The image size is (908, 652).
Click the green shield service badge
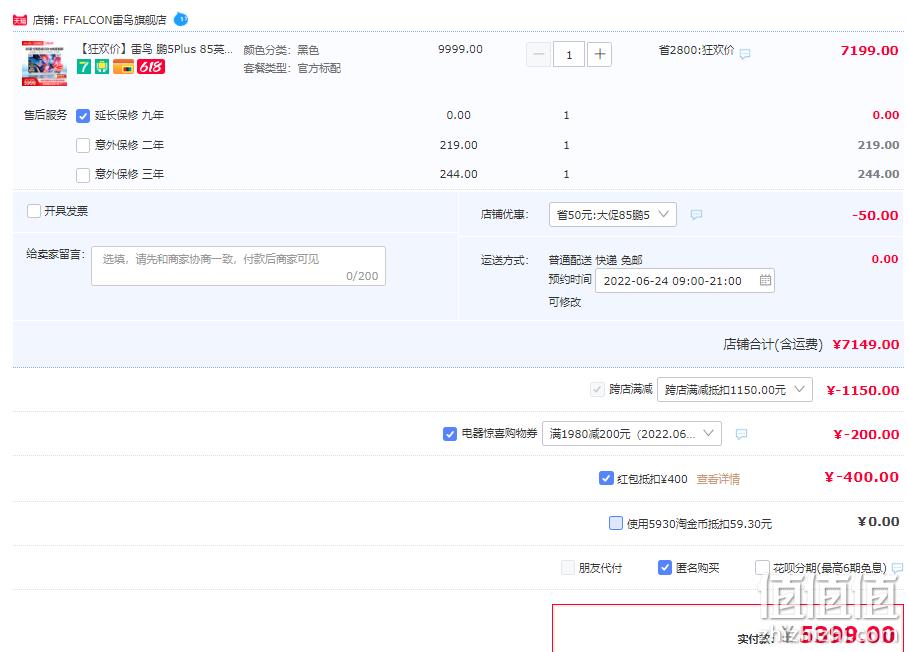pos(102,67)
